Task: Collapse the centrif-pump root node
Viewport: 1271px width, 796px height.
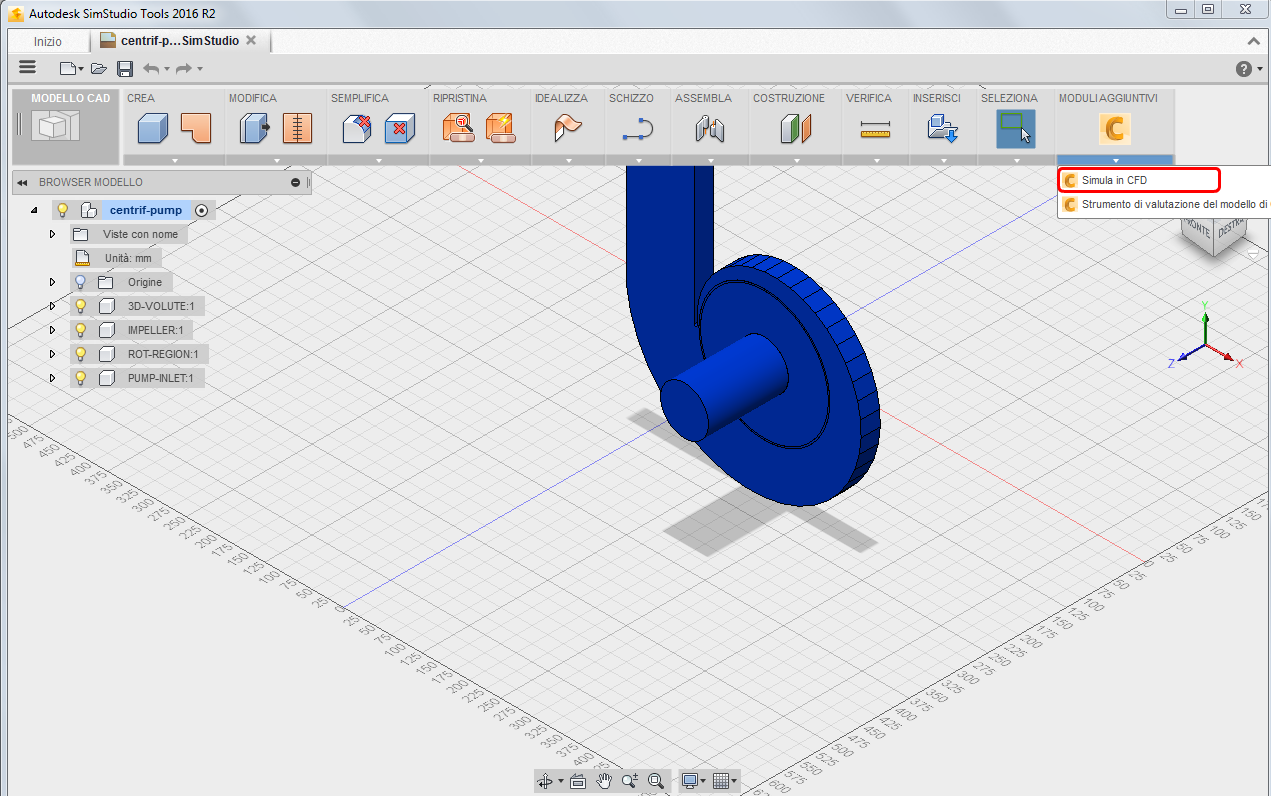Action: [34, 210]
